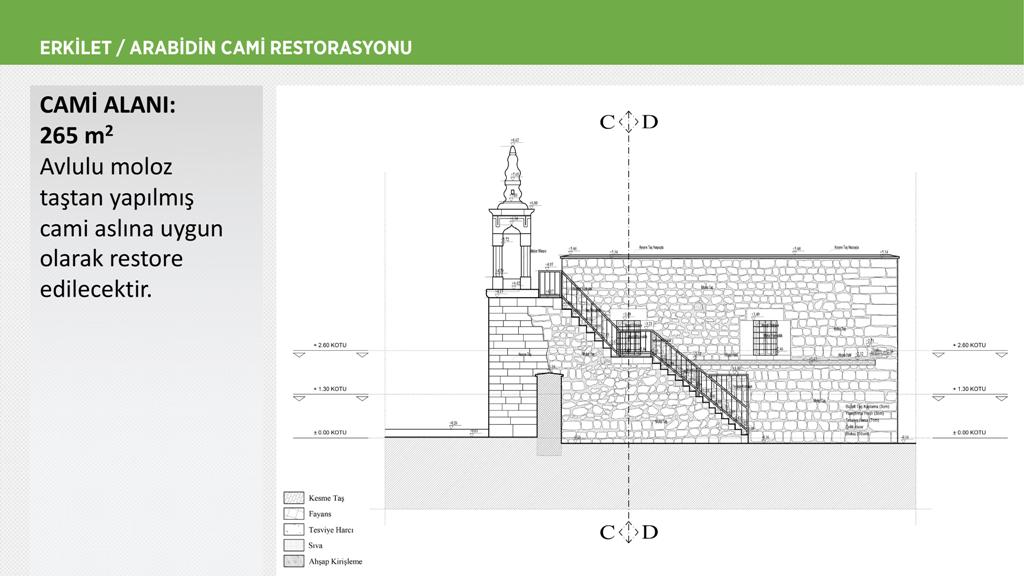Click the Kesme Taş legend hatch swatch
Screen dimensions: 1024x576
click(x=293, y=498)
